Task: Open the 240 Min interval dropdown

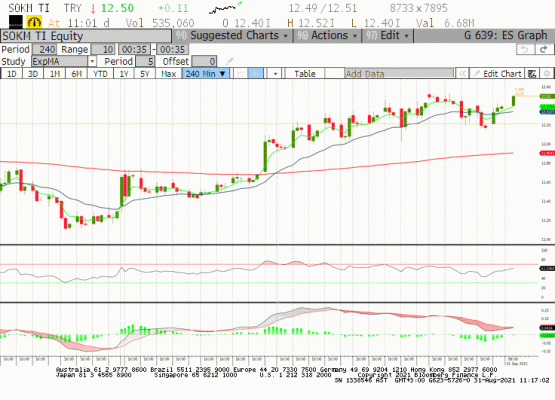Action: click(206, 74)
